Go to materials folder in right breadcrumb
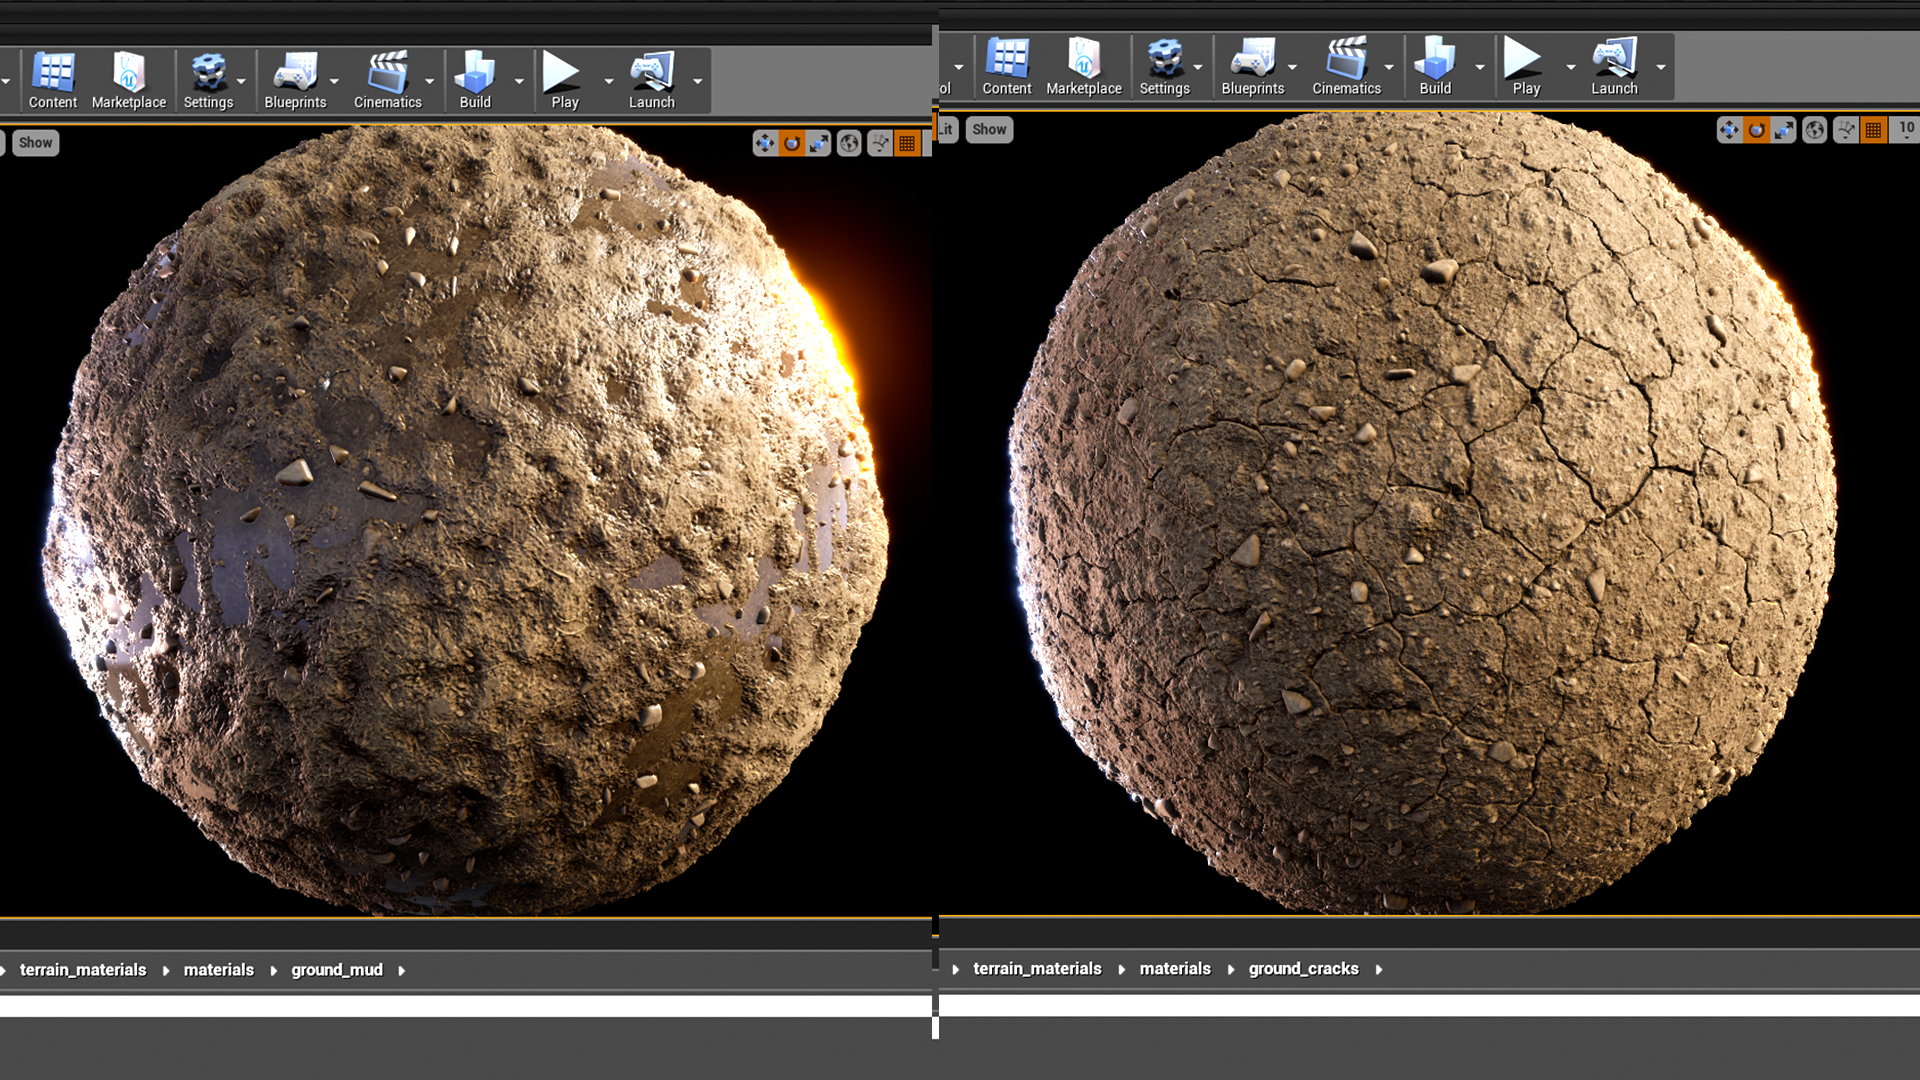Screen dimensions: 1920x1080 [1175, 969]
